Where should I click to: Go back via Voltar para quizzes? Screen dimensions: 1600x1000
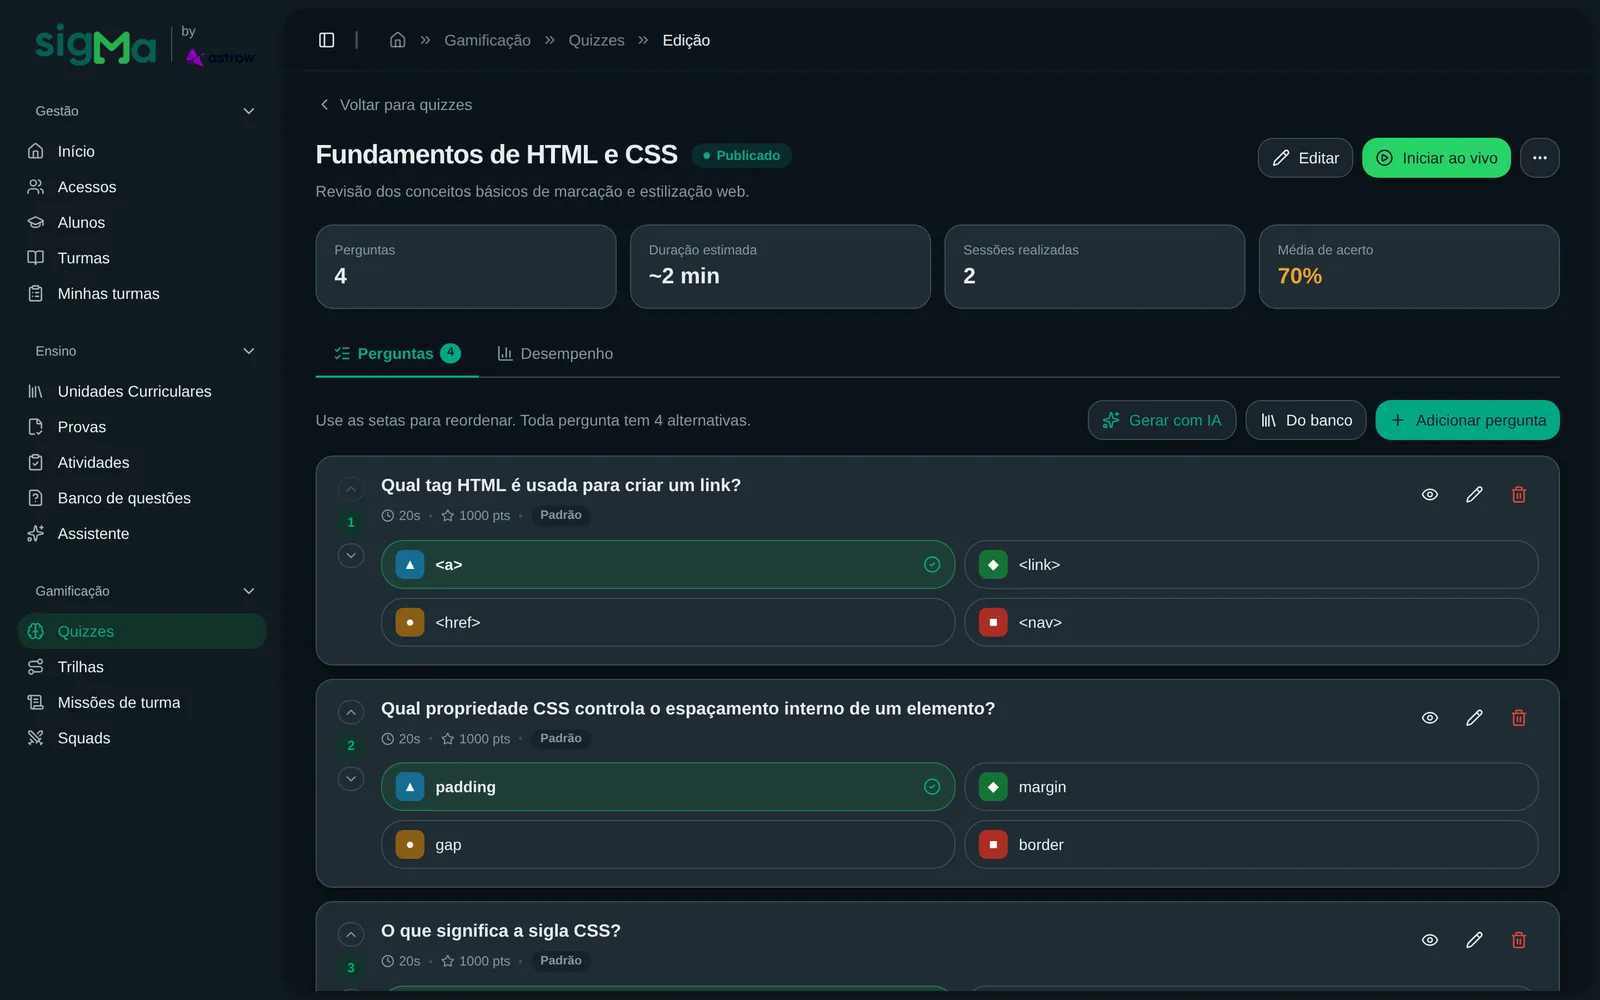tap(395, 105)
